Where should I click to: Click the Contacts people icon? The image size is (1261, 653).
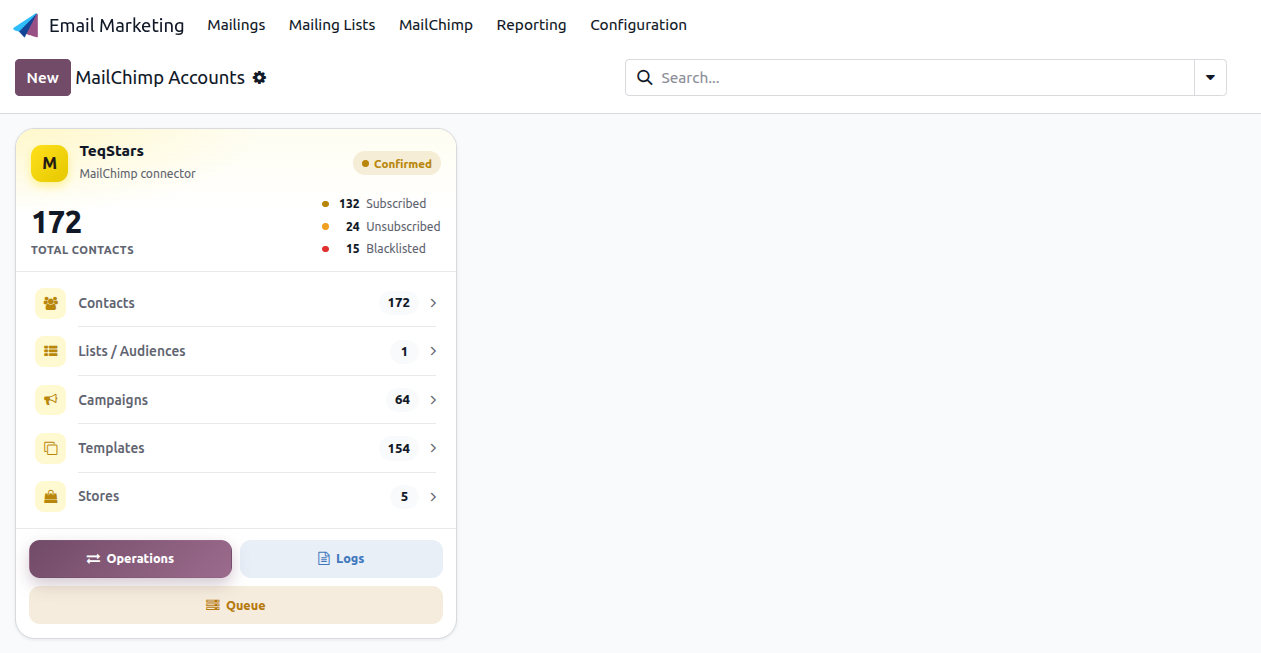pos(51,303)
